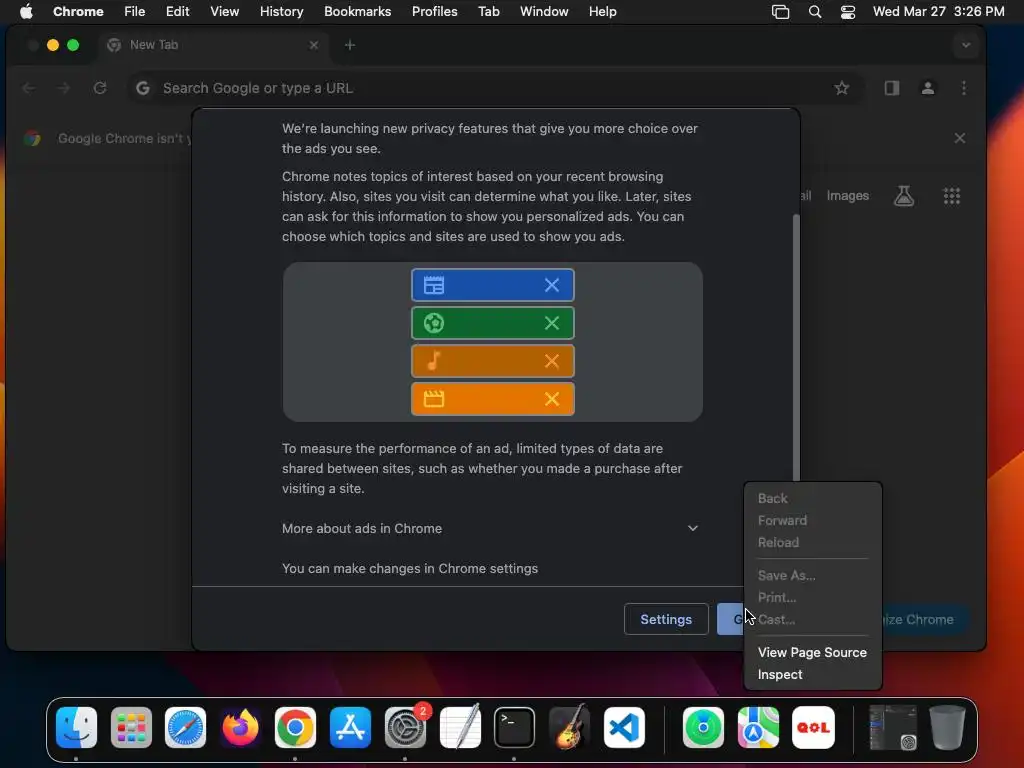The height and width of the screenshot is (768, 1024).
Task: Open the File menu
Action: pos(135,12)
